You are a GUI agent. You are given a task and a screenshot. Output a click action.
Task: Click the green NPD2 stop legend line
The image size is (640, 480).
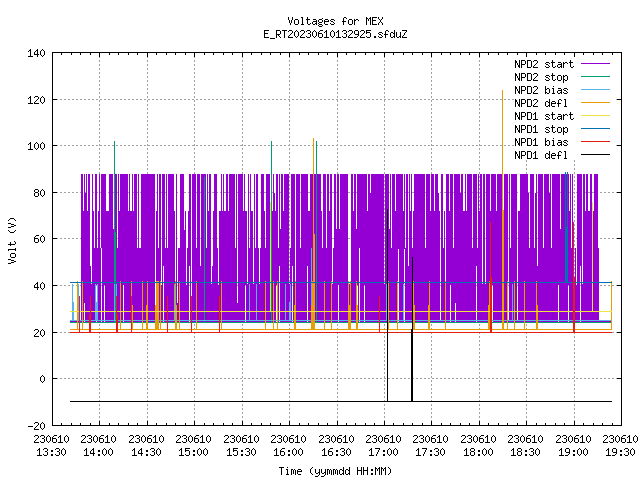[x=595, y=77]
